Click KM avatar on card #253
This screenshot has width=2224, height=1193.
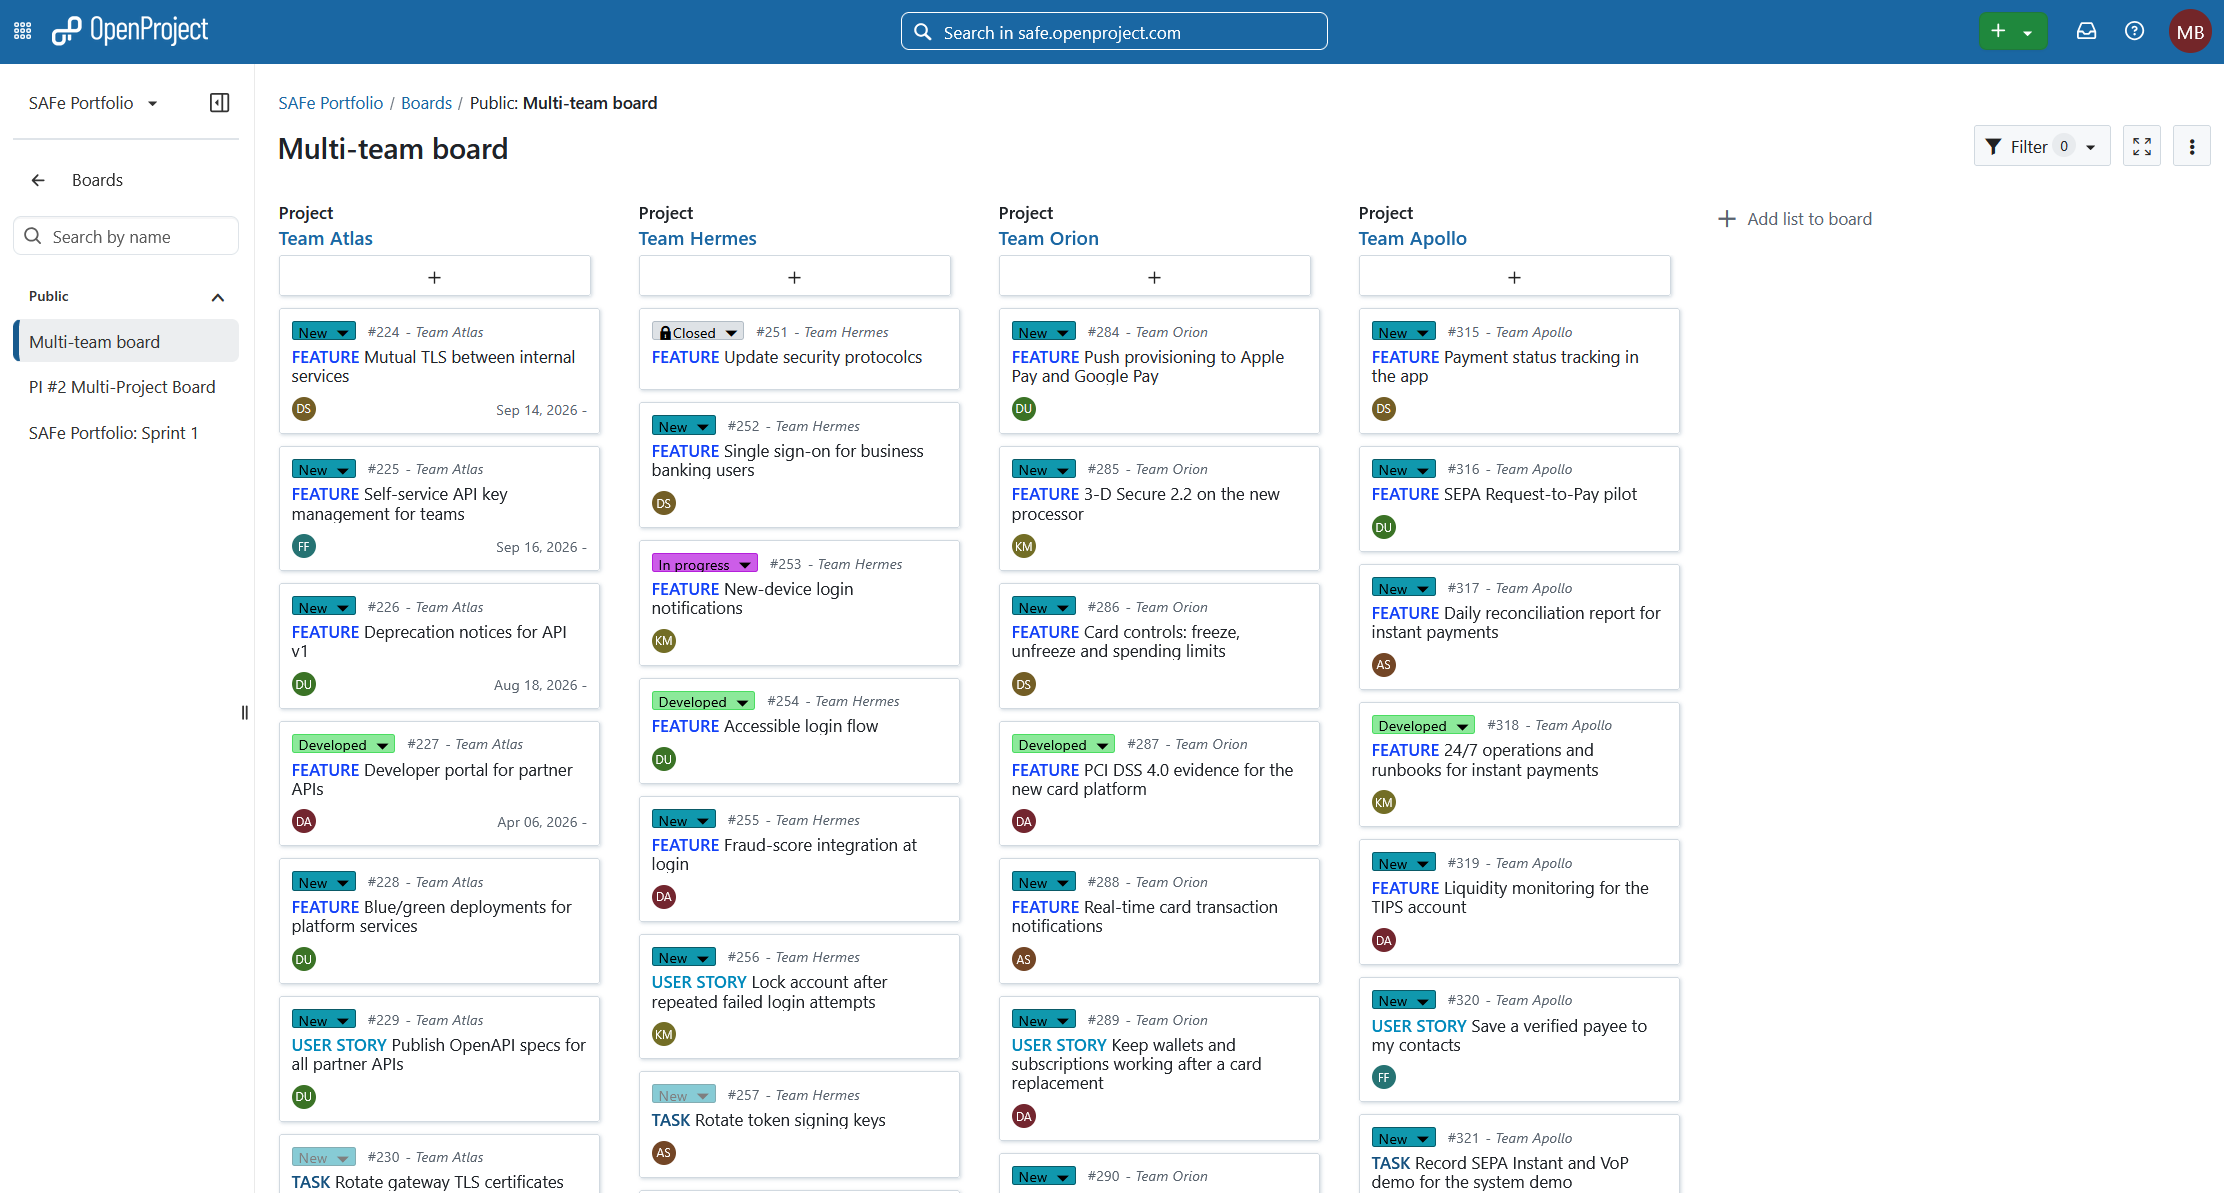664,640
